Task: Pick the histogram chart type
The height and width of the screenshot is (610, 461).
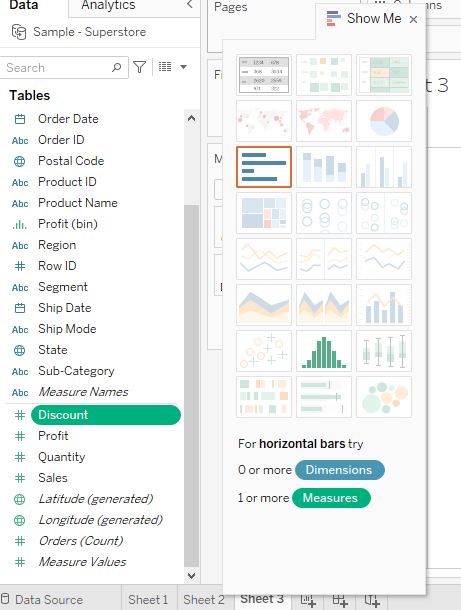Action: tap(324, 351)
